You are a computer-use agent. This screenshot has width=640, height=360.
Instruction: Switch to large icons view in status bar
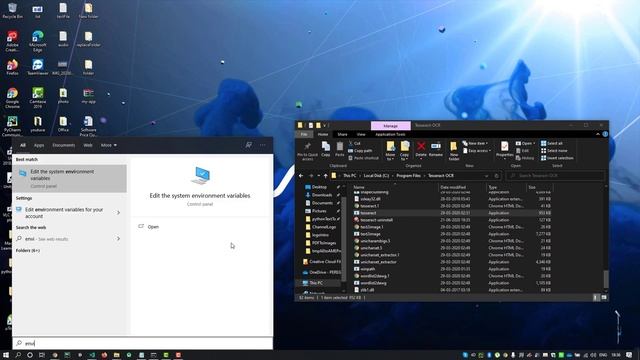tap(604, 298)
